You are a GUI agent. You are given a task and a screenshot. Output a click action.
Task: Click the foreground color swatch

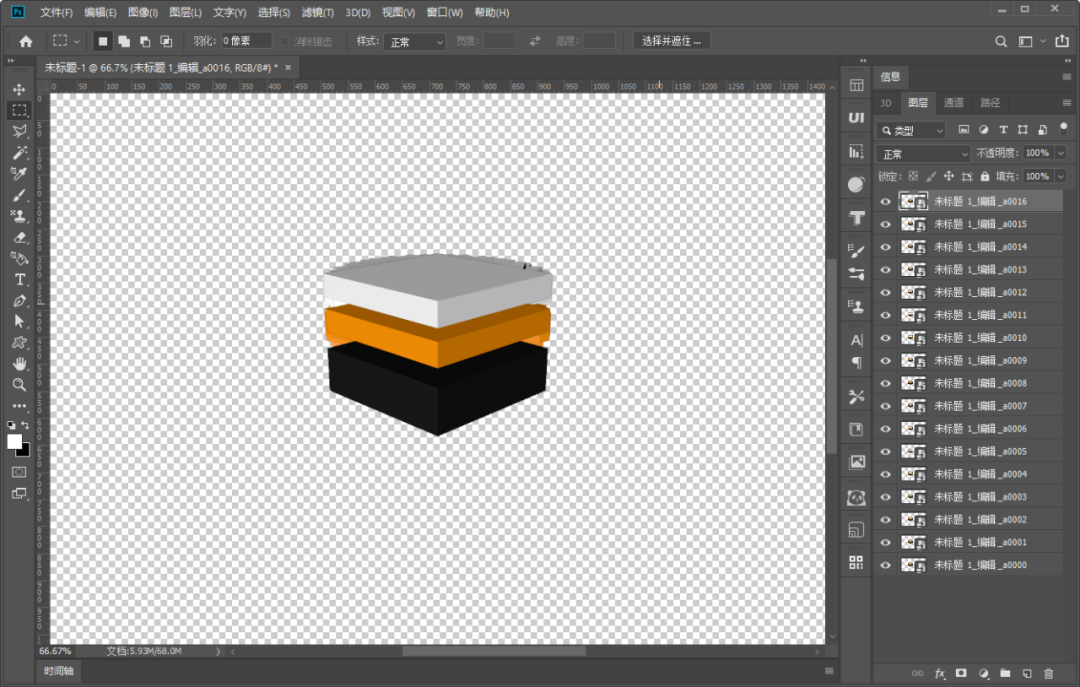click(x=14, y=441)
